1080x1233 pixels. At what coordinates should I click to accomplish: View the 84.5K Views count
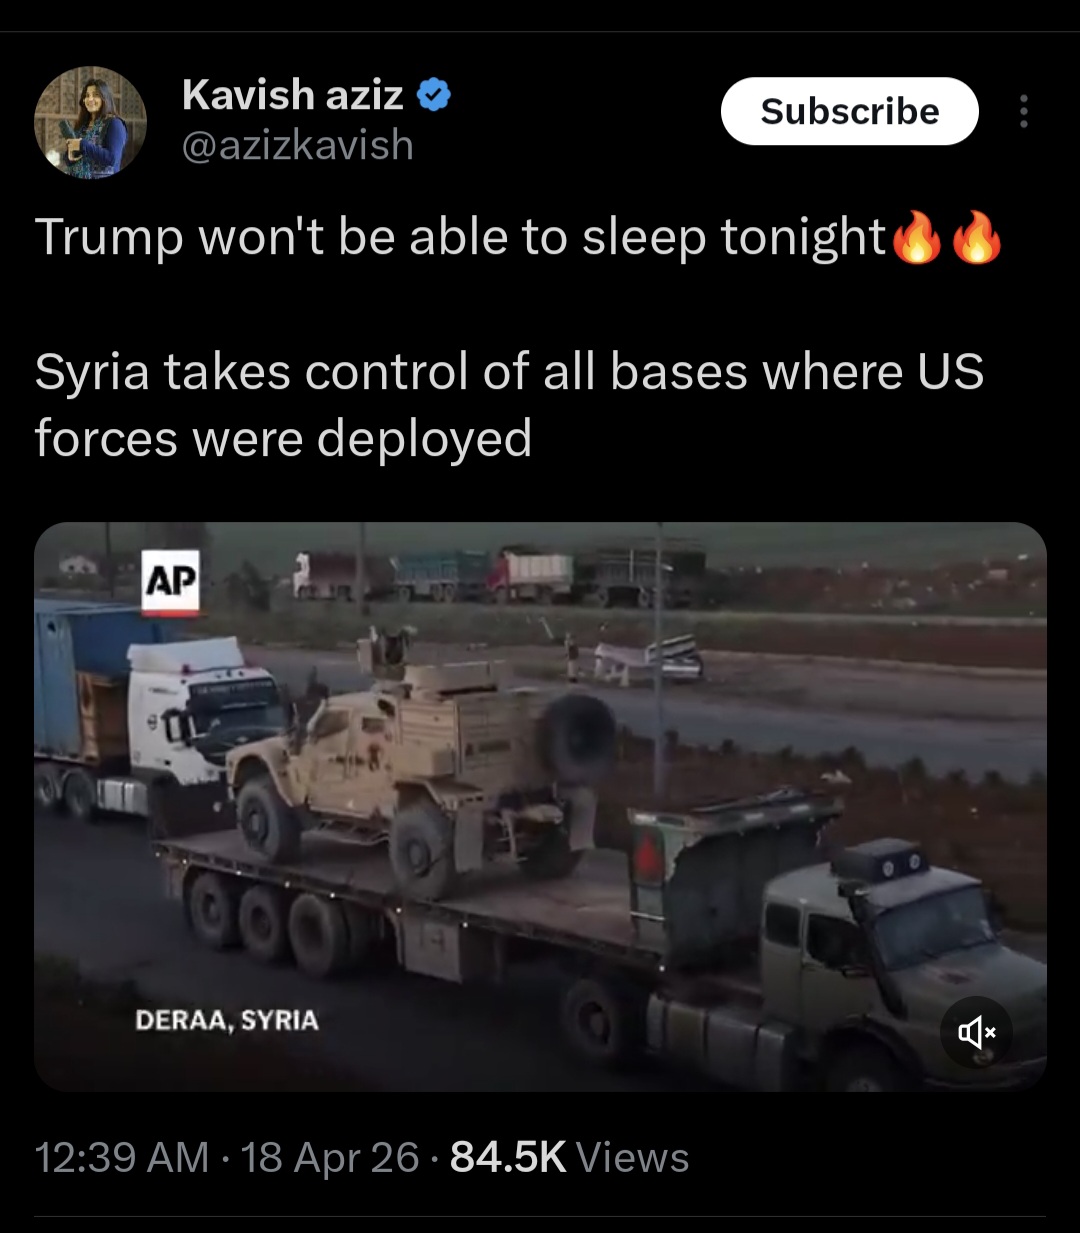point(569,1157)
